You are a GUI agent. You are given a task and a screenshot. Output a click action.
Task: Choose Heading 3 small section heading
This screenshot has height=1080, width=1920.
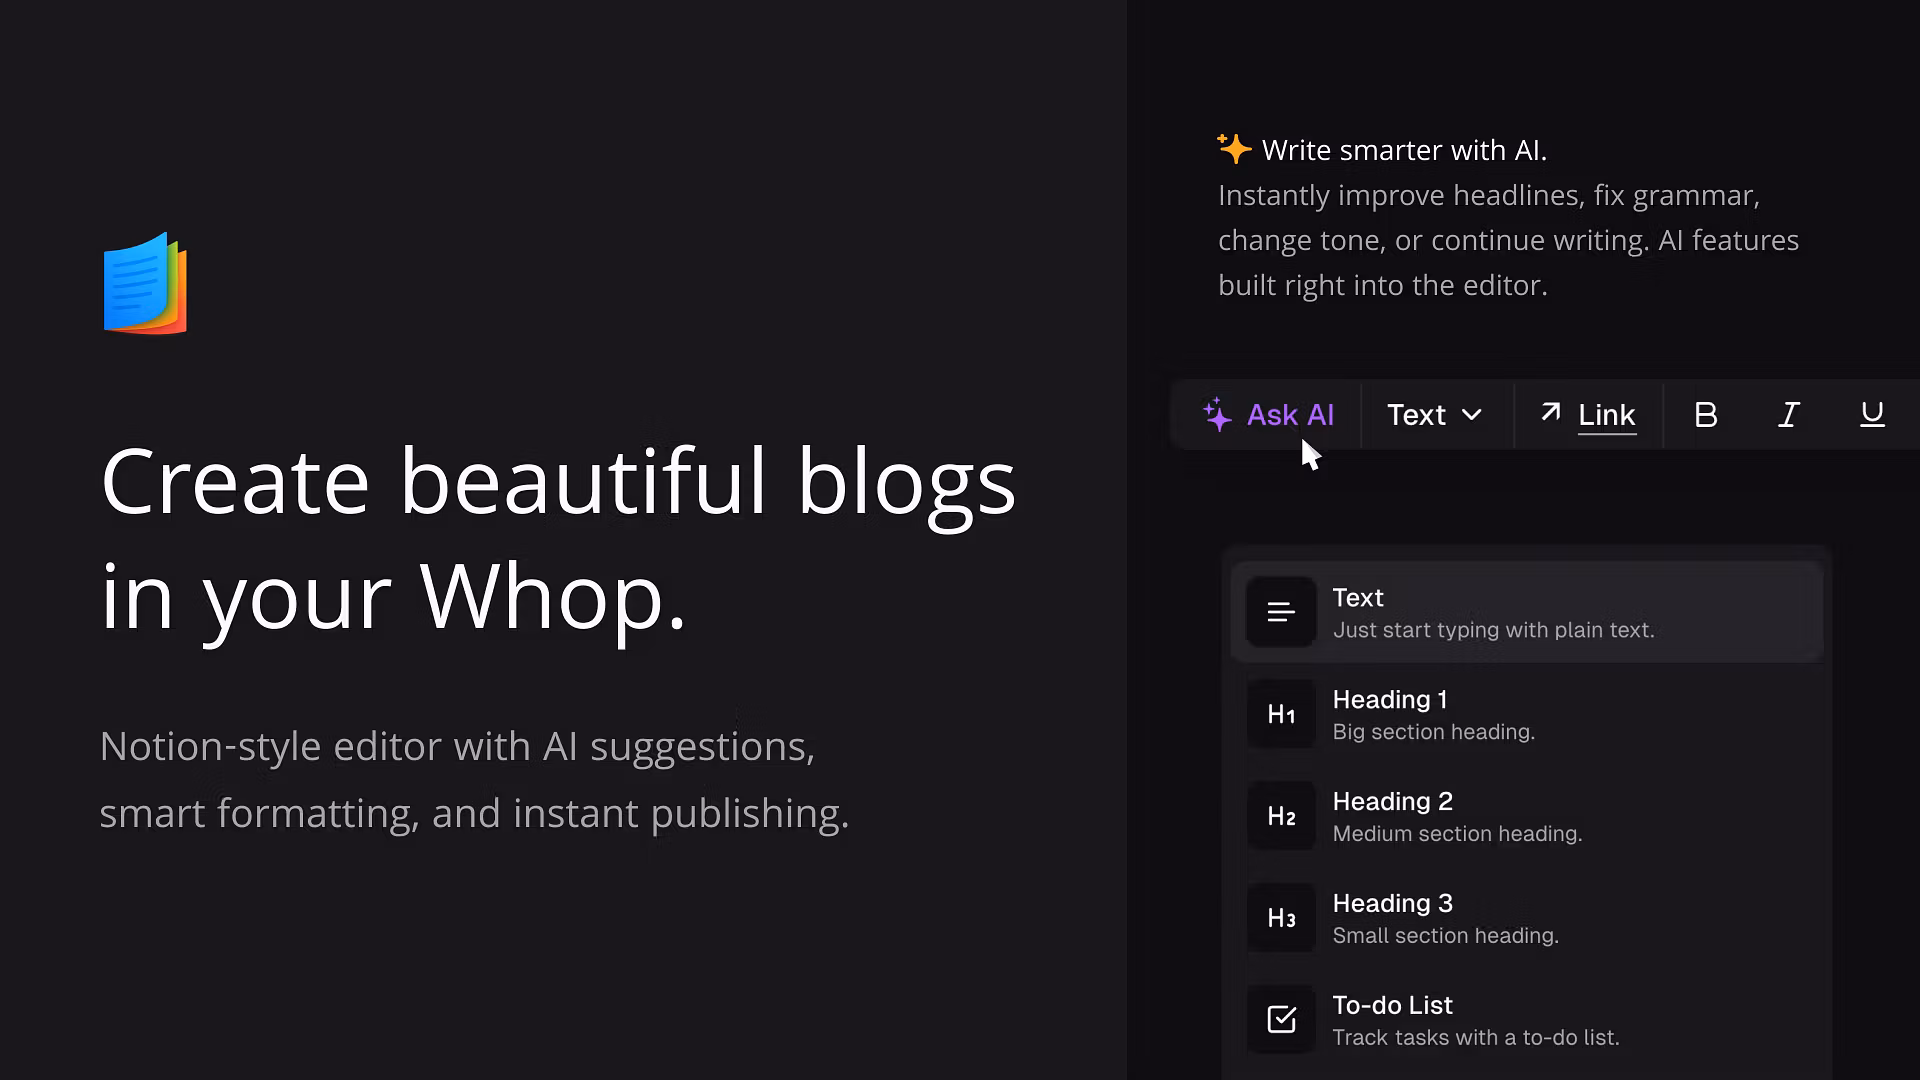1527,918
